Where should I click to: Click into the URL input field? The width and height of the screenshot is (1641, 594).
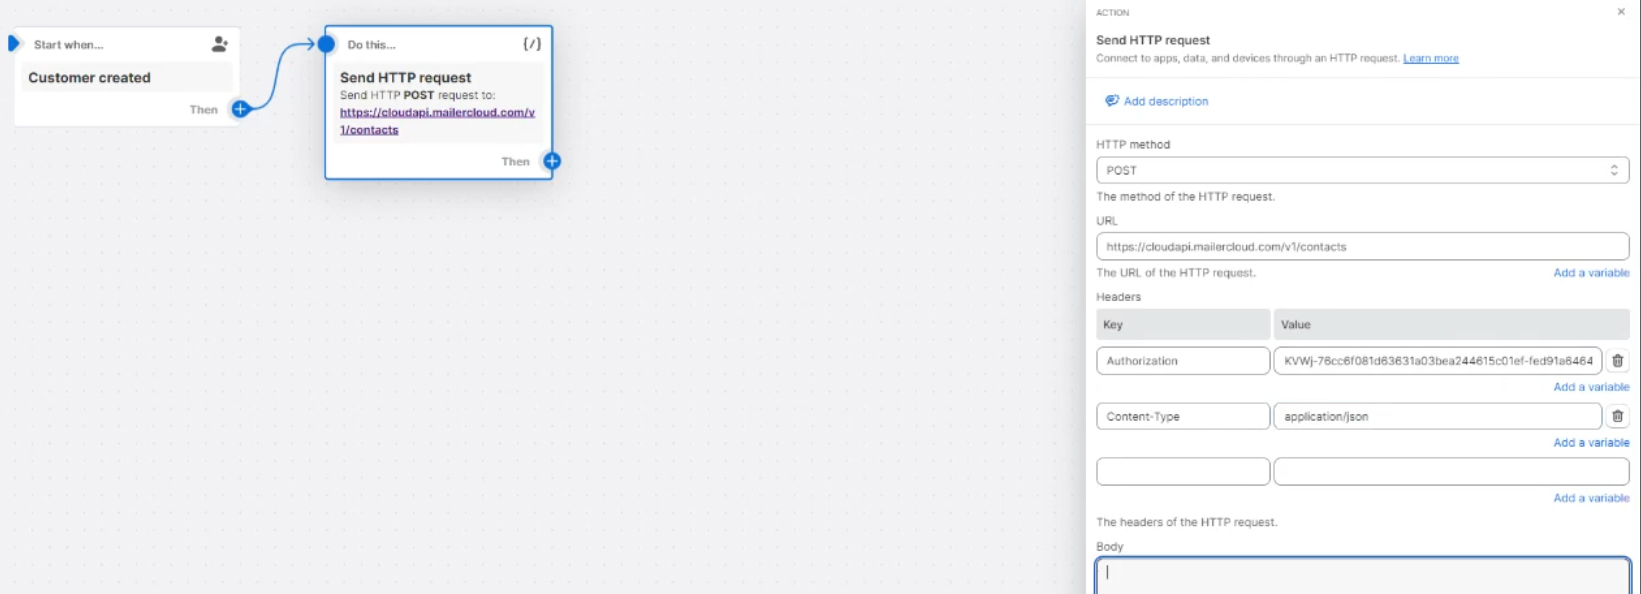pos(1361,246)
